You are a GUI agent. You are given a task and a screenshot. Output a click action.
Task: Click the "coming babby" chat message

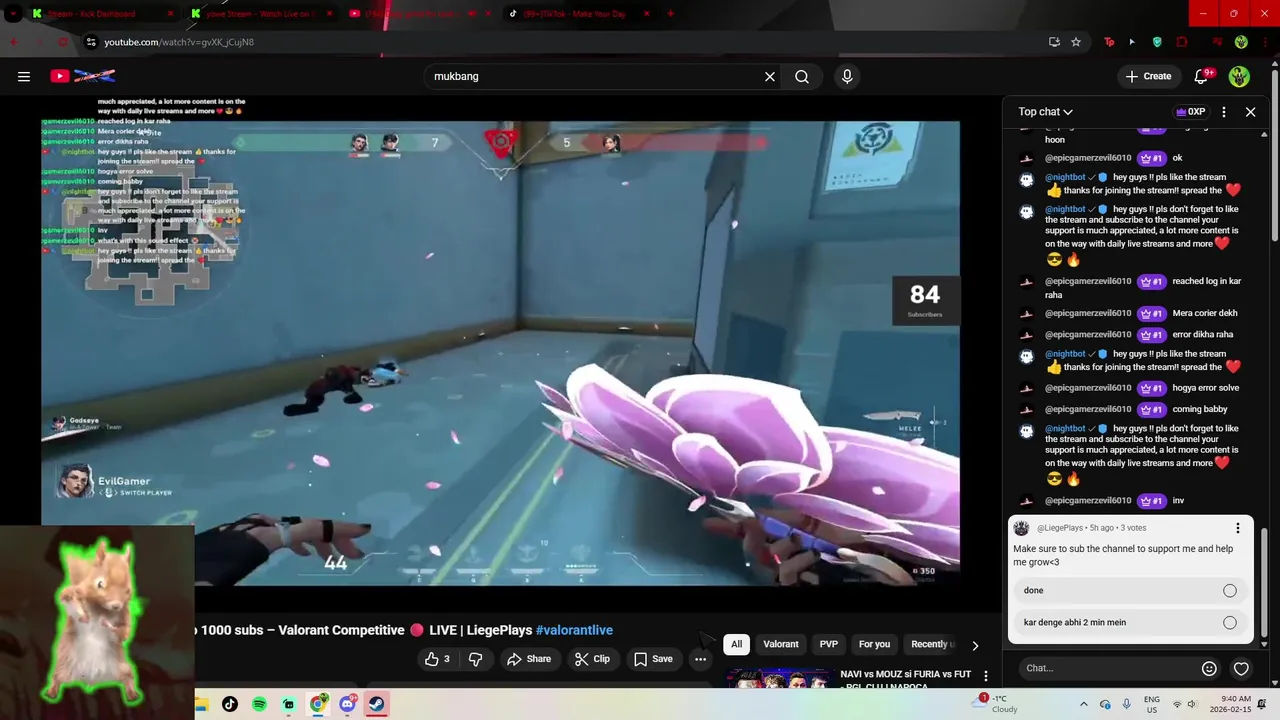pyautogui.click(x=1200, y=409)
